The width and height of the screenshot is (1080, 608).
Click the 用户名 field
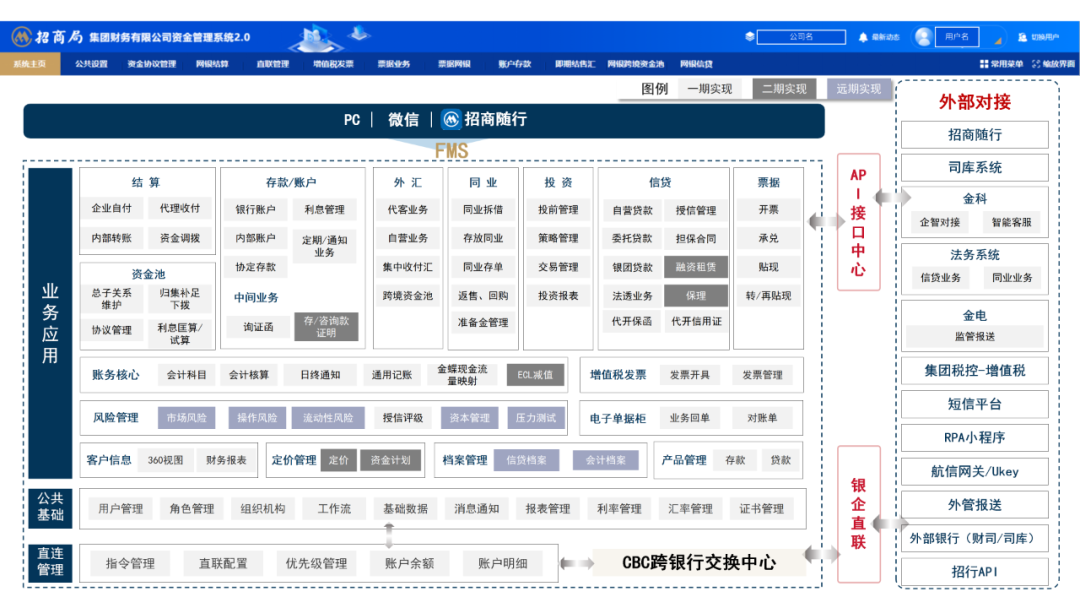point(957,36)
